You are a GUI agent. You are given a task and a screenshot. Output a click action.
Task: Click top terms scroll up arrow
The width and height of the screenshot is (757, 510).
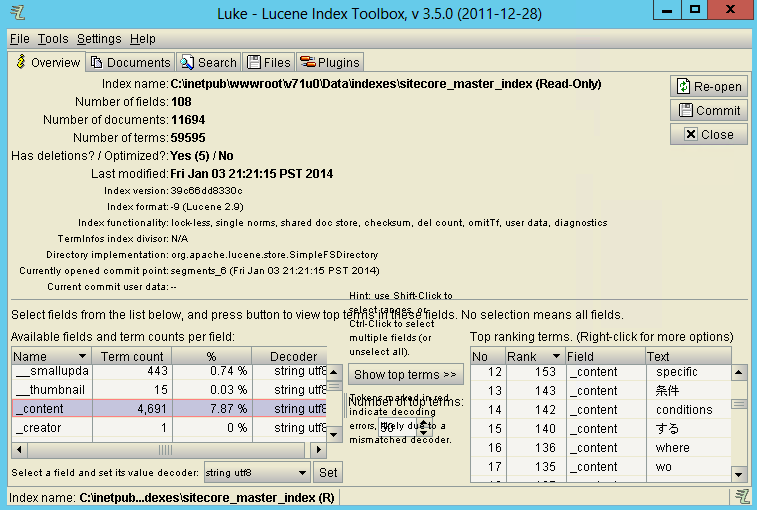(739, 372)
